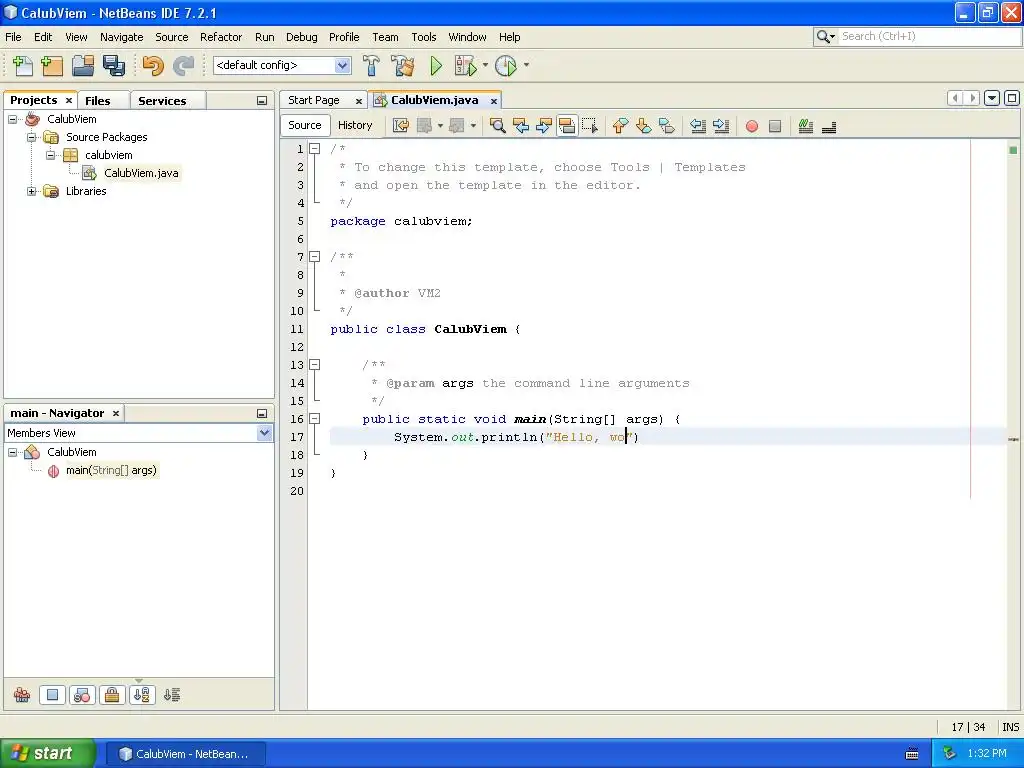Click the Previous Bookmark icon

(620, 125)
